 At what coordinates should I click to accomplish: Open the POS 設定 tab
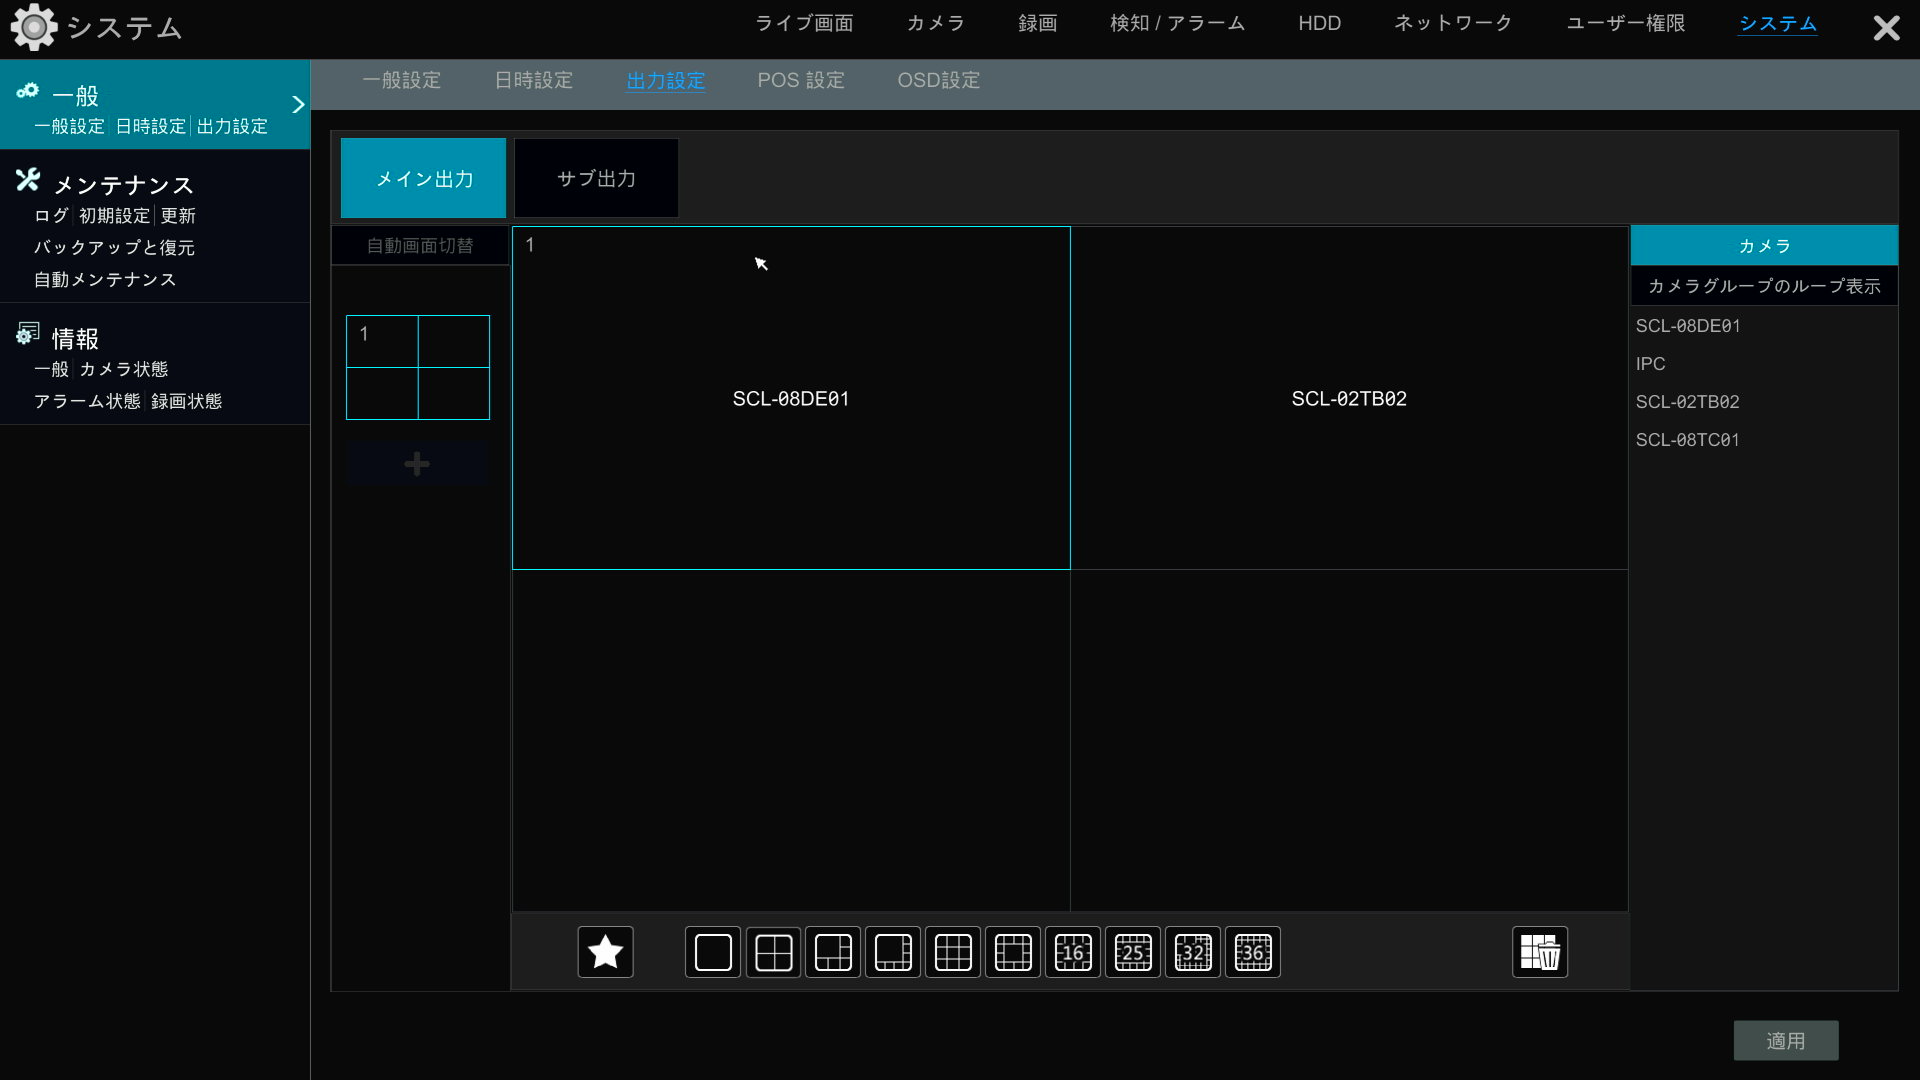[x=801, y=81]
